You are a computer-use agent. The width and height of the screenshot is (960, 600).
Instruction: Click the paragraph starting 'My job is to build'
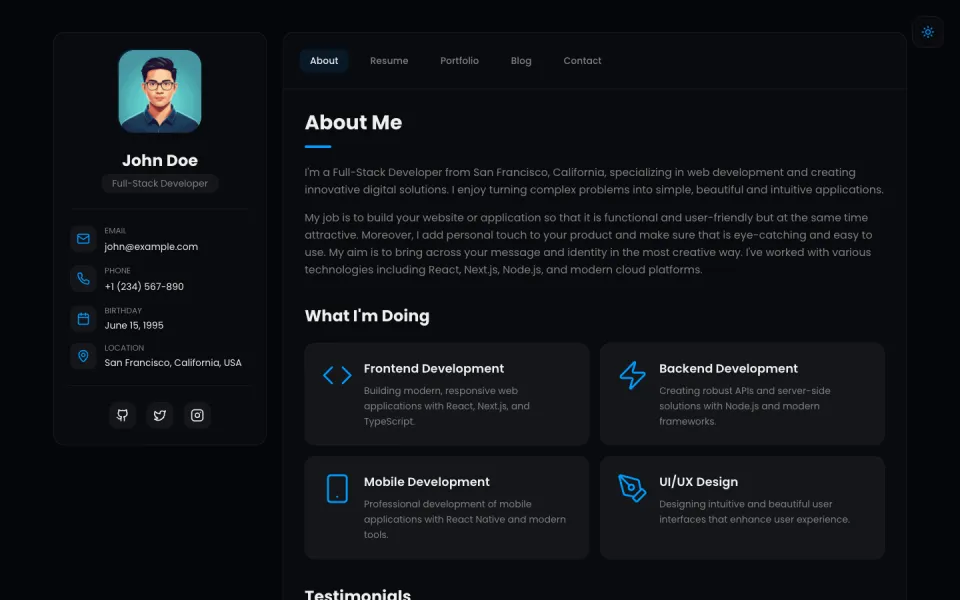(588, 244)
